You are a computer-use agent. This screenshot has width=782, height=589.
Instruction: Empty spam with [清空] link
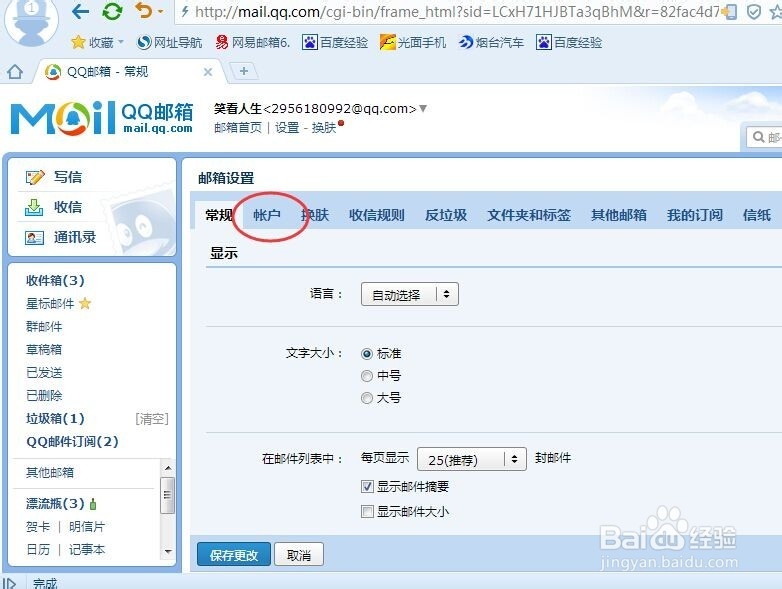pos(152,419)
